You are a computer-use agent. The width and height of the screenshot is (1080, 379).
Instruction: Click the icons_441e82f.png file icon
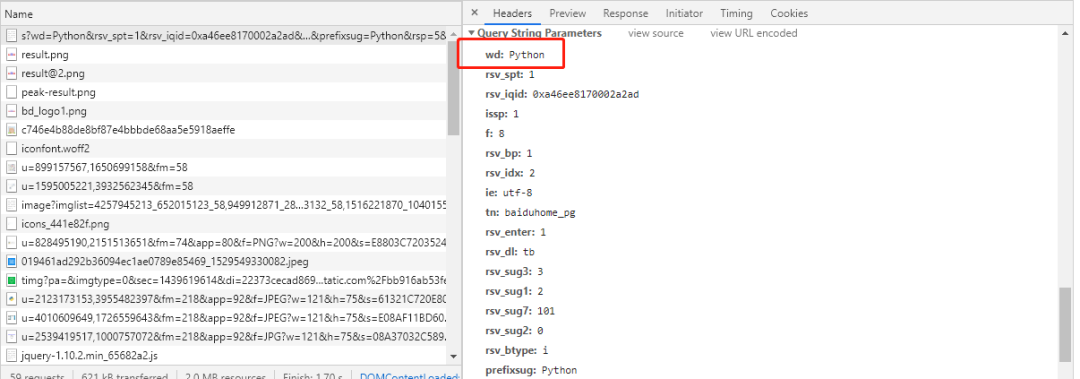click(11, 224)
